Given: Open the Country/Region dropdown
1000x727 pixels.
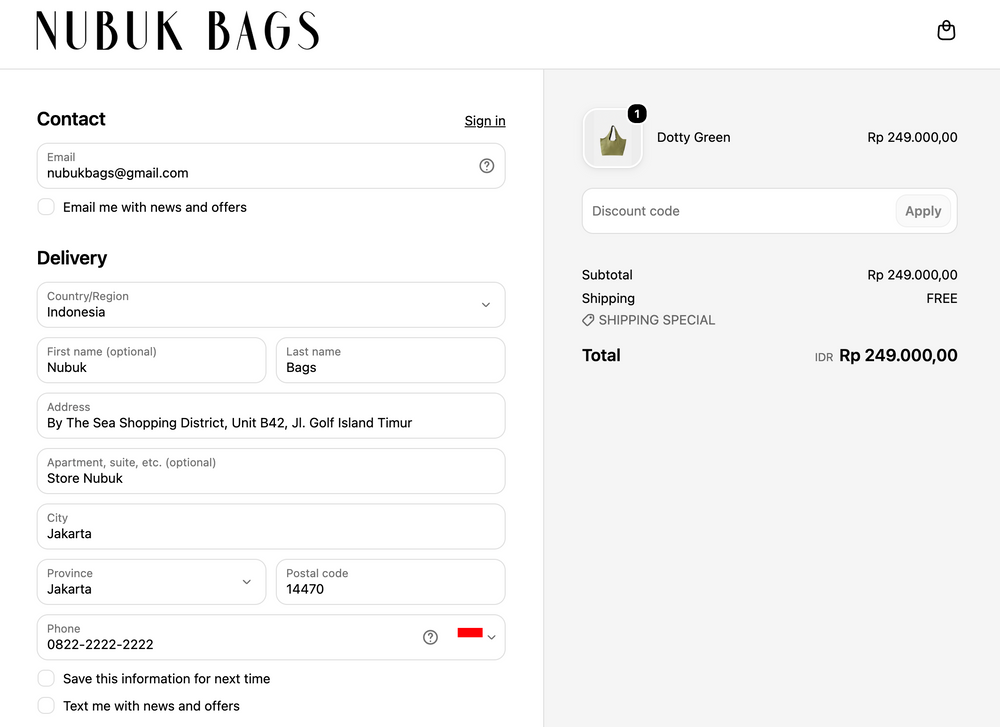Looking at the screenshot, I should pos(271,305).
